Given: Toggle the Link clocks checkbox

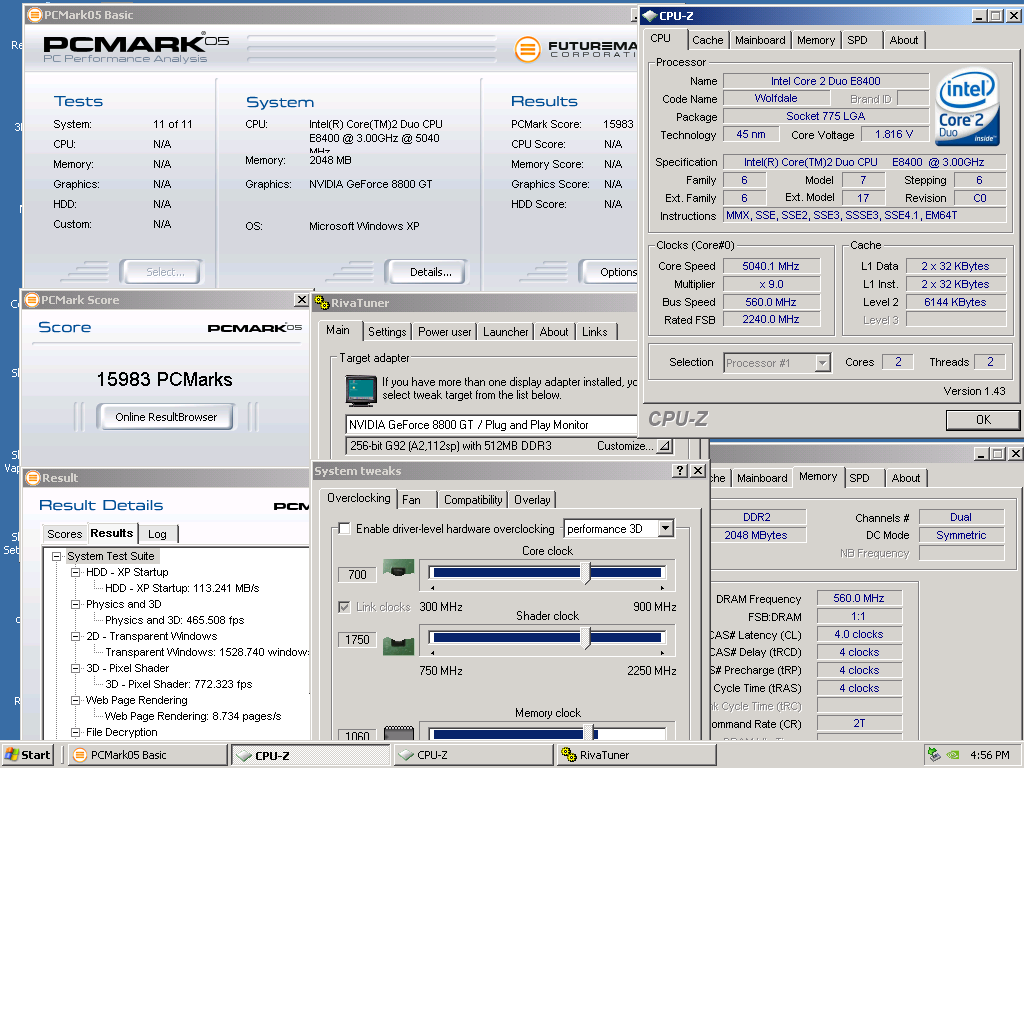Looking at the screenshot, I should click(344, 607).
